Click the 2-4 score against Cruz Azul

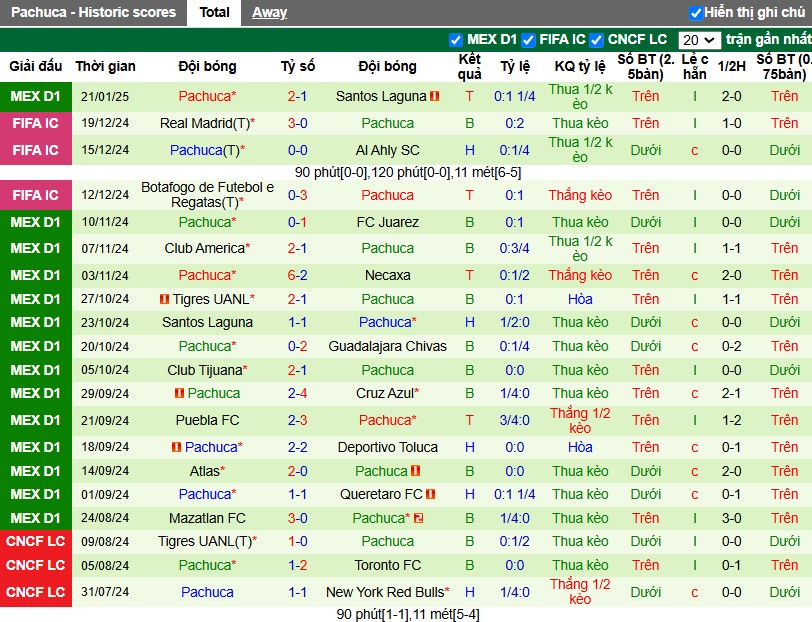(x=297, y=393)
